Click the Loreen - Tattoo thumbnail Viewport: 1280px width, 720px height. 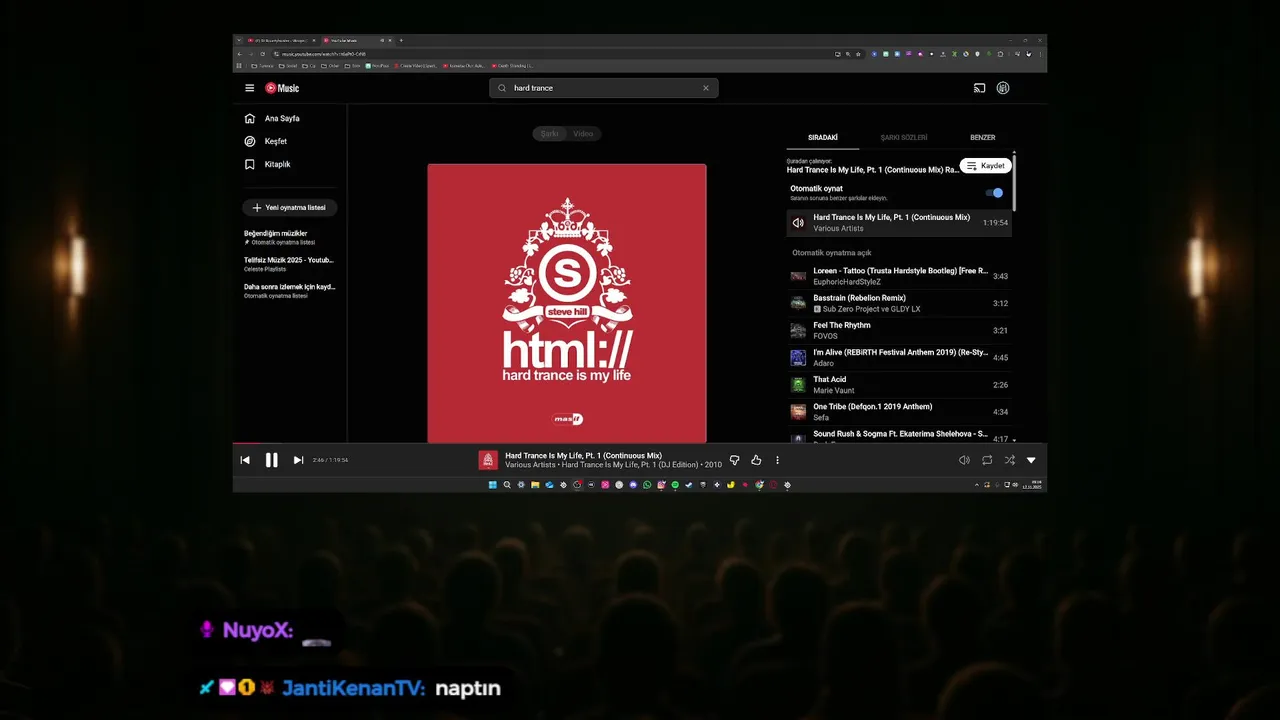[798, 276]
